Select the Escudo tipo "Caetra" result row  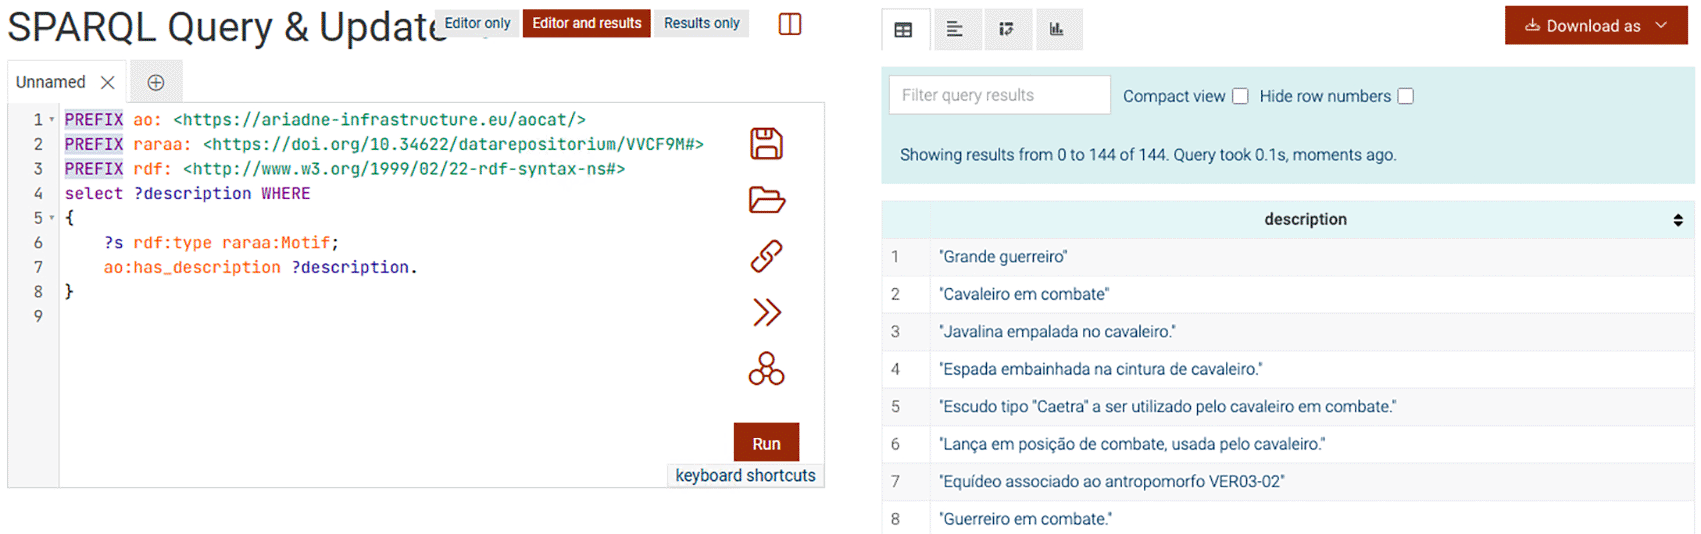tap(1288, 407)
